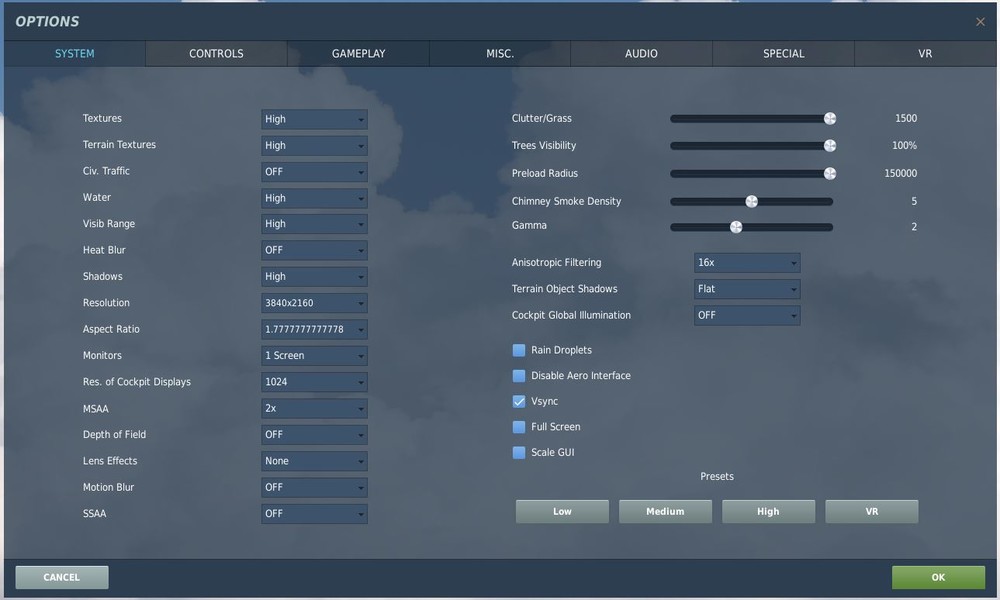The width and height of the screenshot is (1000, 600).
Task: Click the CANCEL button
Action: pos(62,577)
